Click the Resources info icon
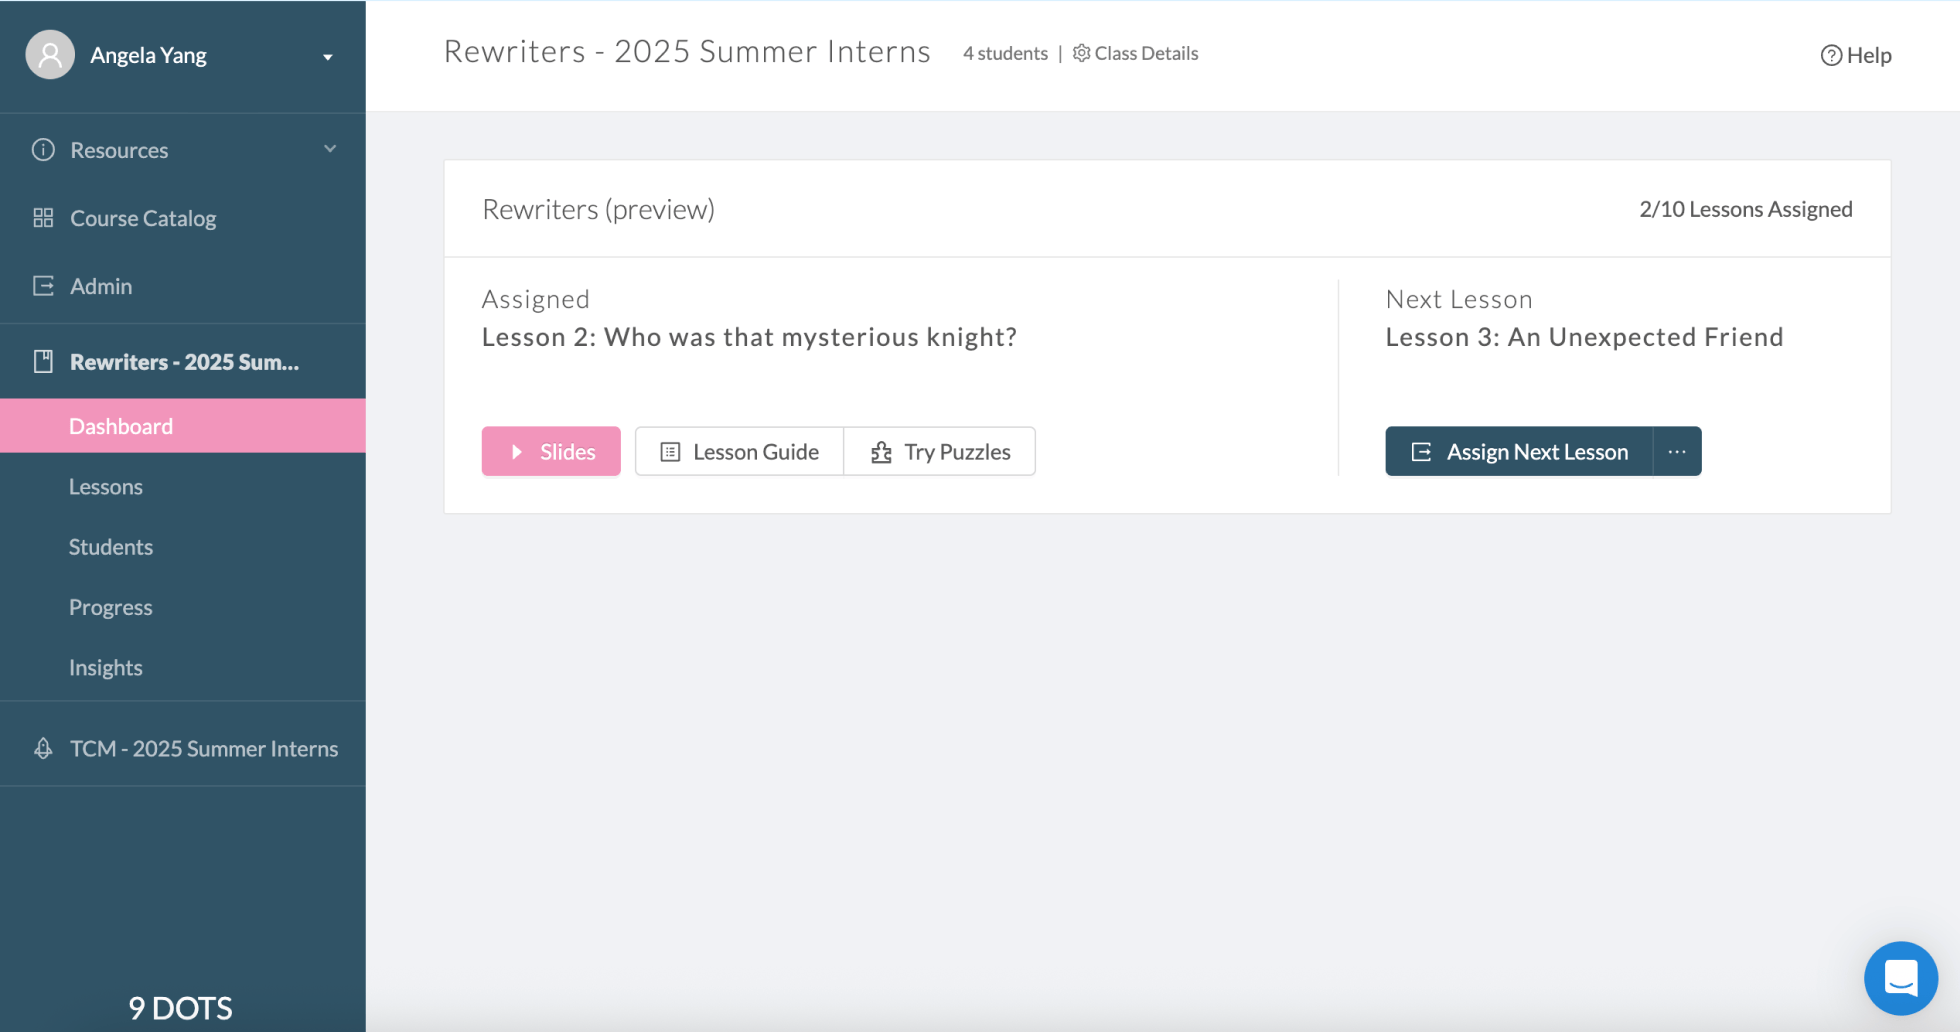The height and width of the screenshot is (1032, 1960). (x=43, y=150)
